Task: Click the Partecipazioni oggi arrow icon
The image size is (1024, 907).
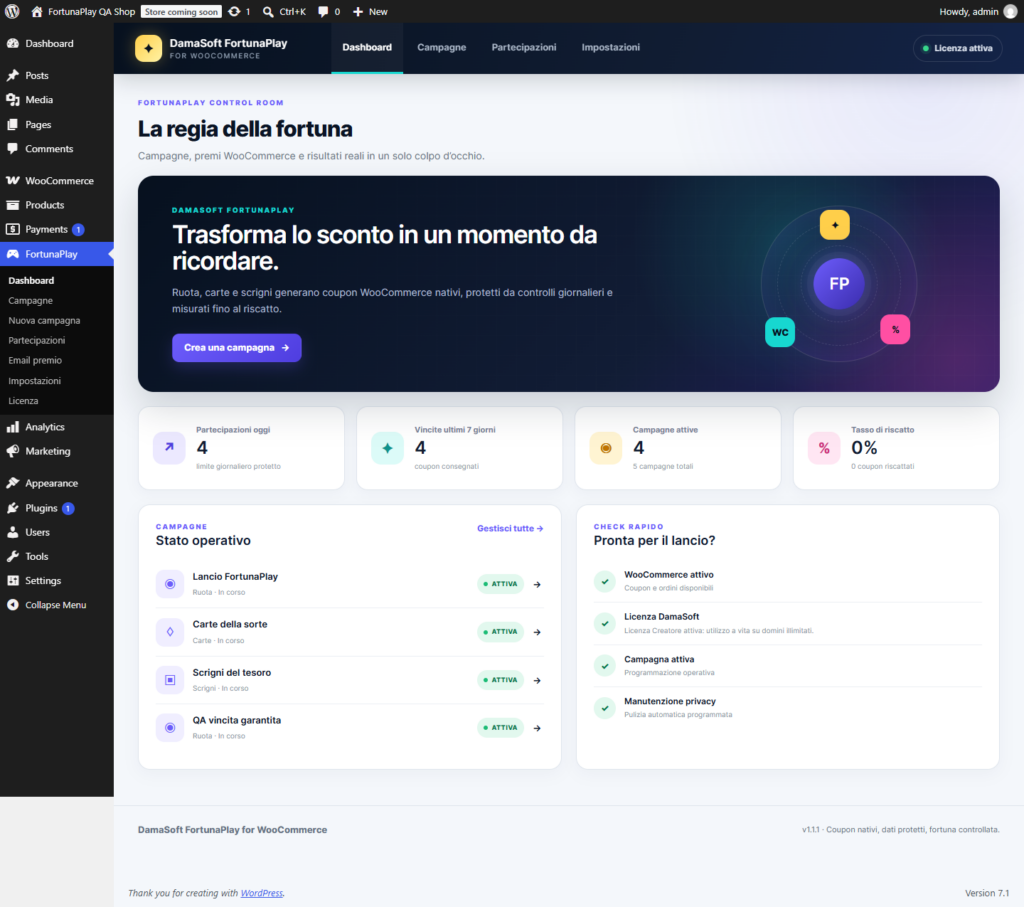Action: (169, 448)
